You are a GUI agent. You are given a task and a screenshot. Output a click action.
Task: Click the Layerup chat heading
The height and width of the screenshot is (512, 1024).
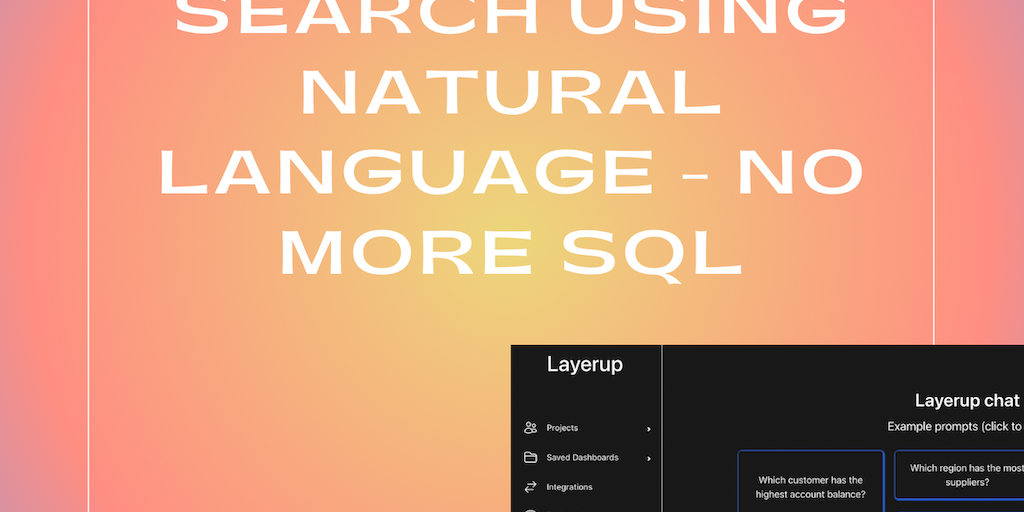[x=966, y=400]
